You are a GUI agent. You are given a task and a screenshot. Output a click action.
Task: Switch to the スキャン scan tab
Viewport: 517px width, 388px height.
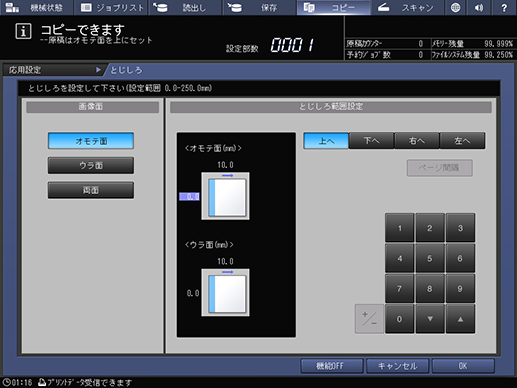click(407, 7)
